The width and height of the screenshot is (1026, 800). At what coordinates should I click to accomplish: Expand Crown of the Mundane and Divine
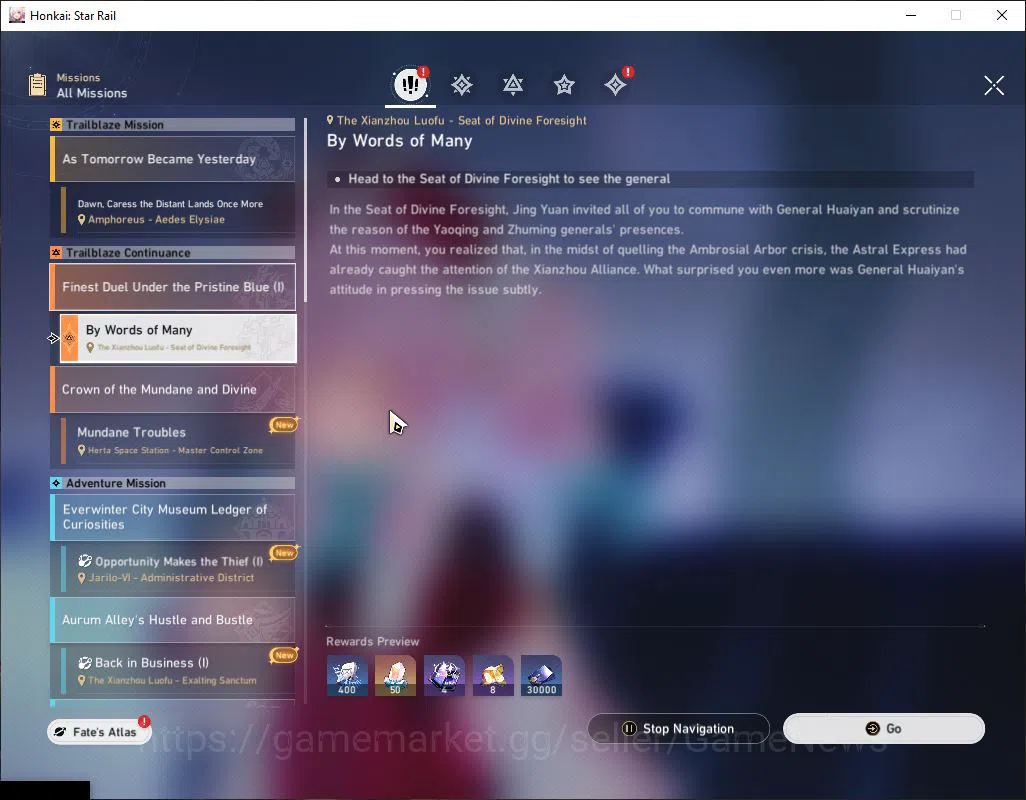173,389
